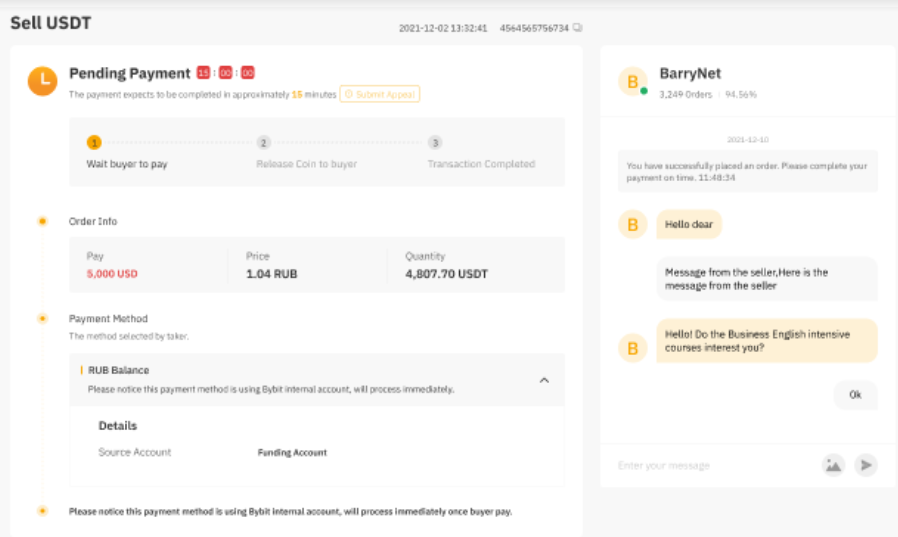Click into the "Enter your message" field
The height and width of the screenshot is (537, 898).
coord(710,465)
